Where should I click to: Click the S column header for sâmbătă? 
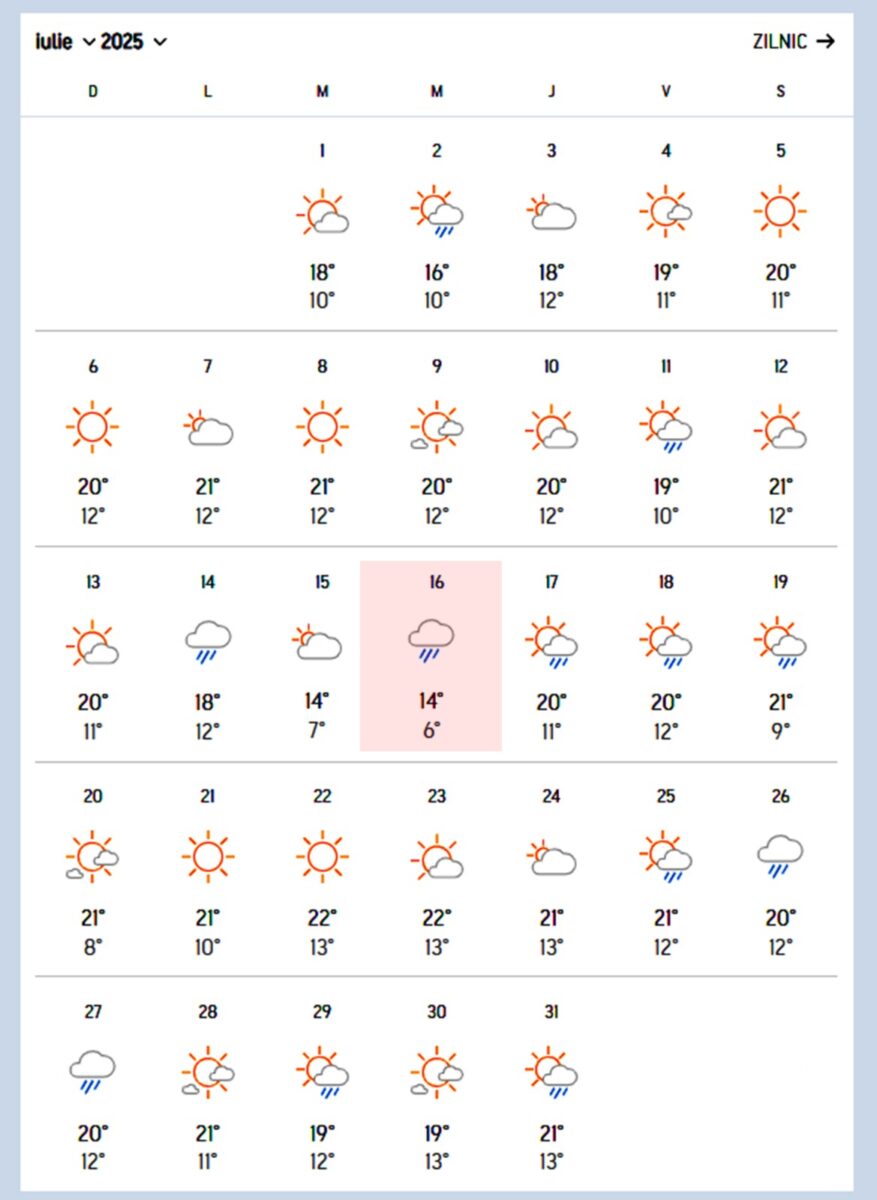[781, 91]
